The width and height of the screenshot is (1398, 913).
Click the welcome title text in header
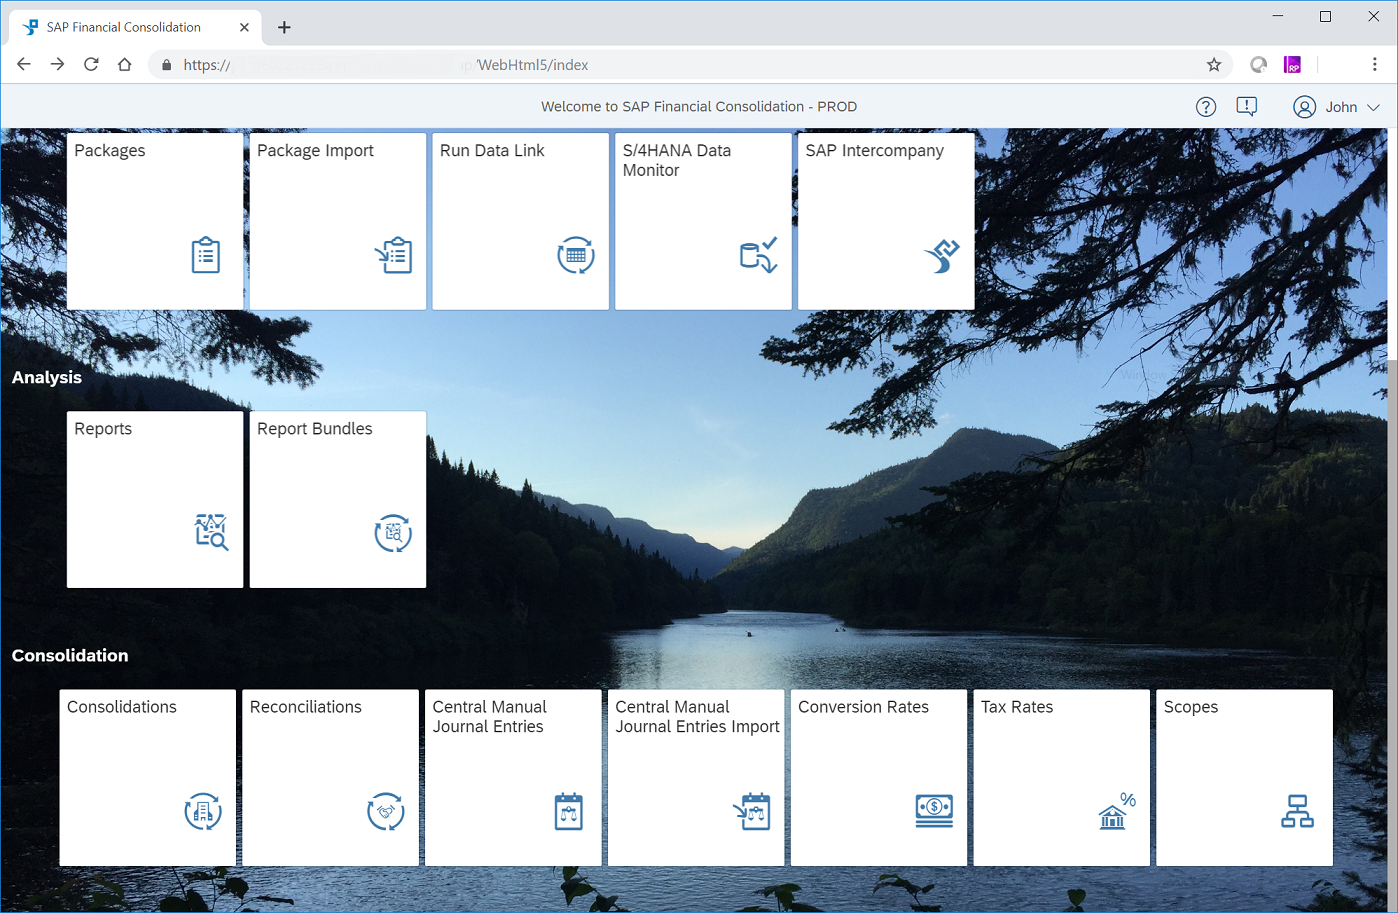(699, 107)
